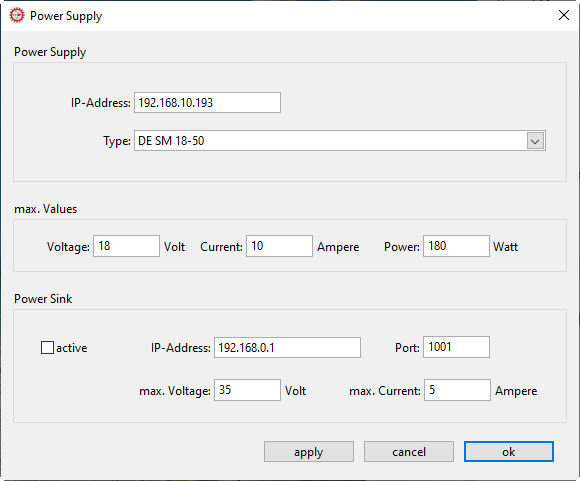Confirm settings with the ok button
The width and height of the screenshot is (580, 481).
[509, 452]
